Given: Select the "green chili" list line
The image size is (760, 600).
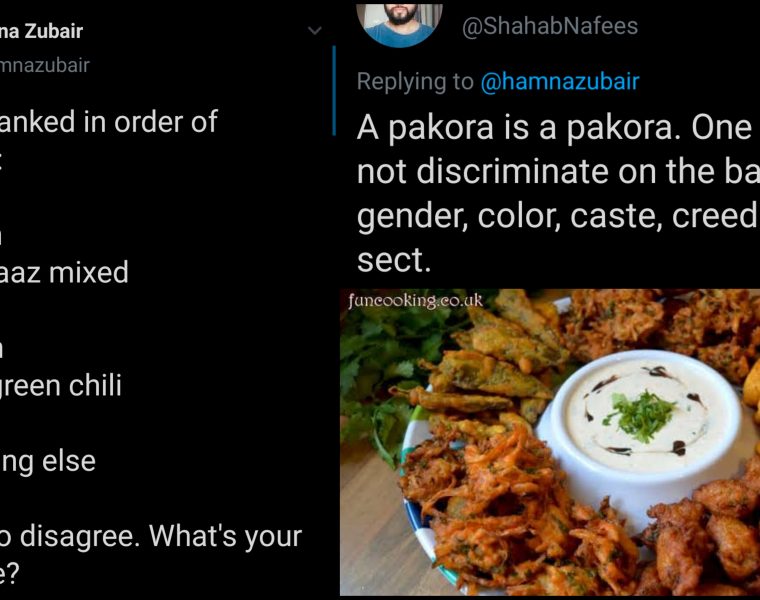Looking at the screenshot, I should coord(61,385).
